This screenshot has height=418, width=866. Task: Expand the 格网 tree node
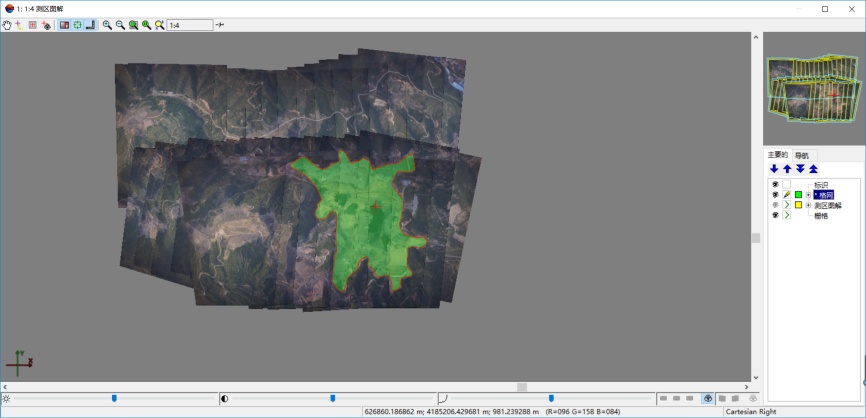click(x=808, y=195)
